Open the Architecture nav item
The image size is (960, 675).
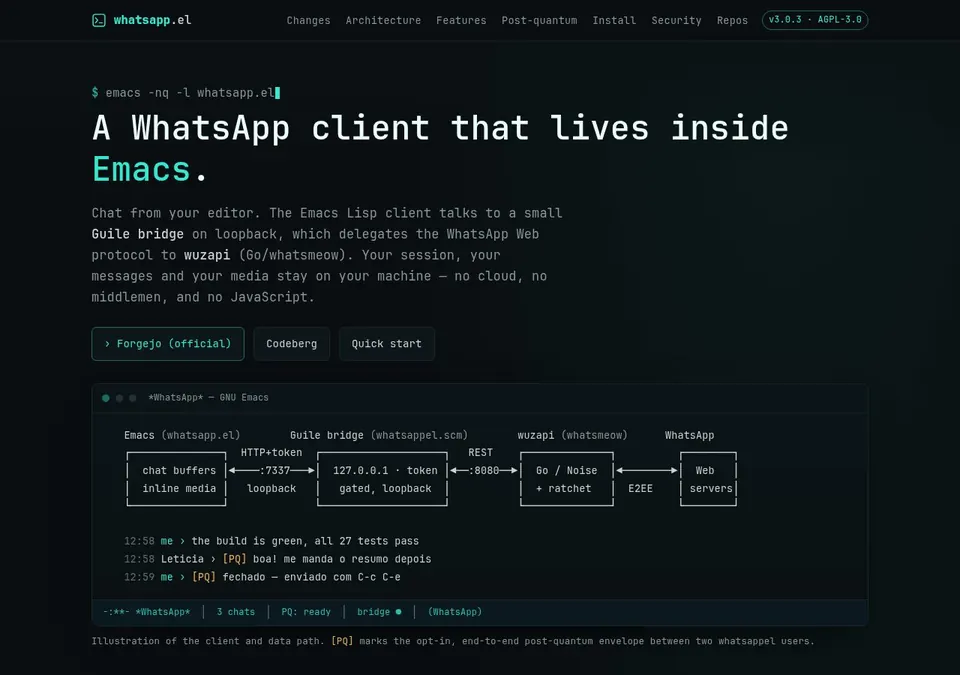(x=383, y=20)
